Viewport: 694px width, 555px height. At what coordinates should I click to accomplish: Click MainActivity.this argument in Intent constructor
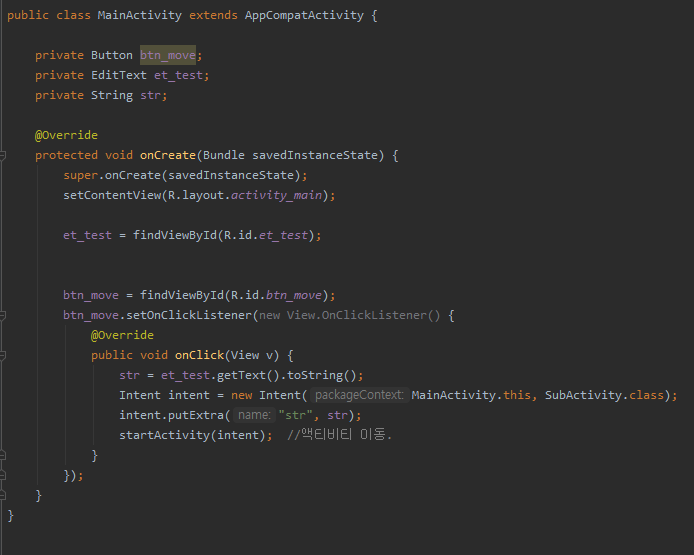[x=471, y=395]
